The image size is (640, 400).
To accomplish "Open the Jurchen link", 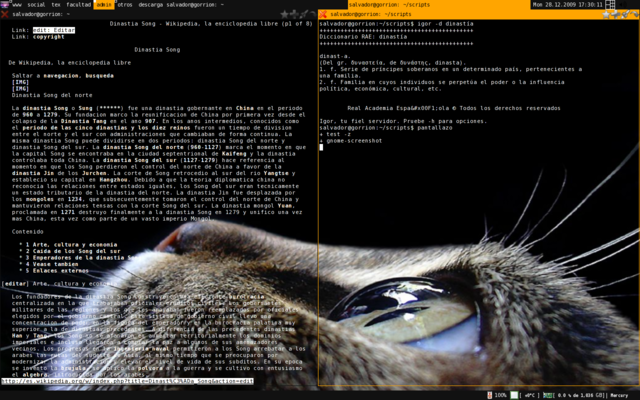I will click(x=94, y=173).
